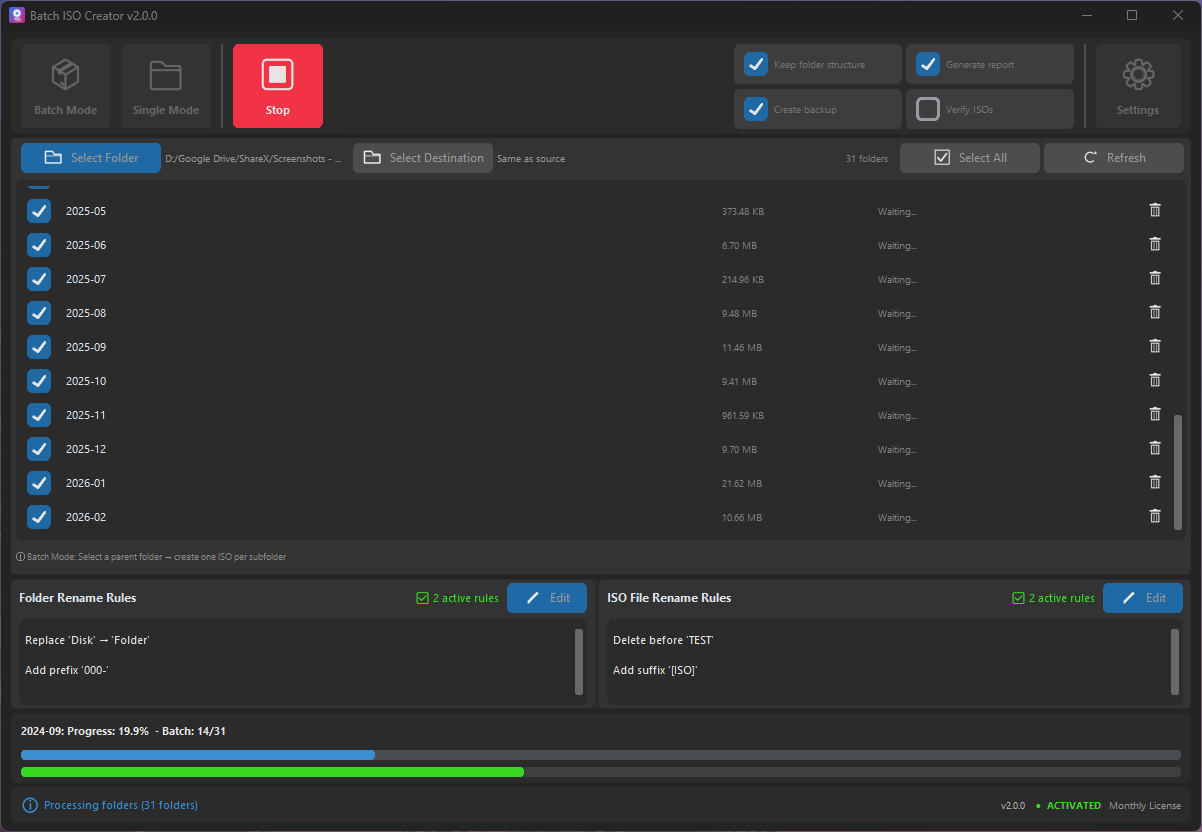Open the Settings gear
The image size is (1202, 832).
tap(1138, 86)
